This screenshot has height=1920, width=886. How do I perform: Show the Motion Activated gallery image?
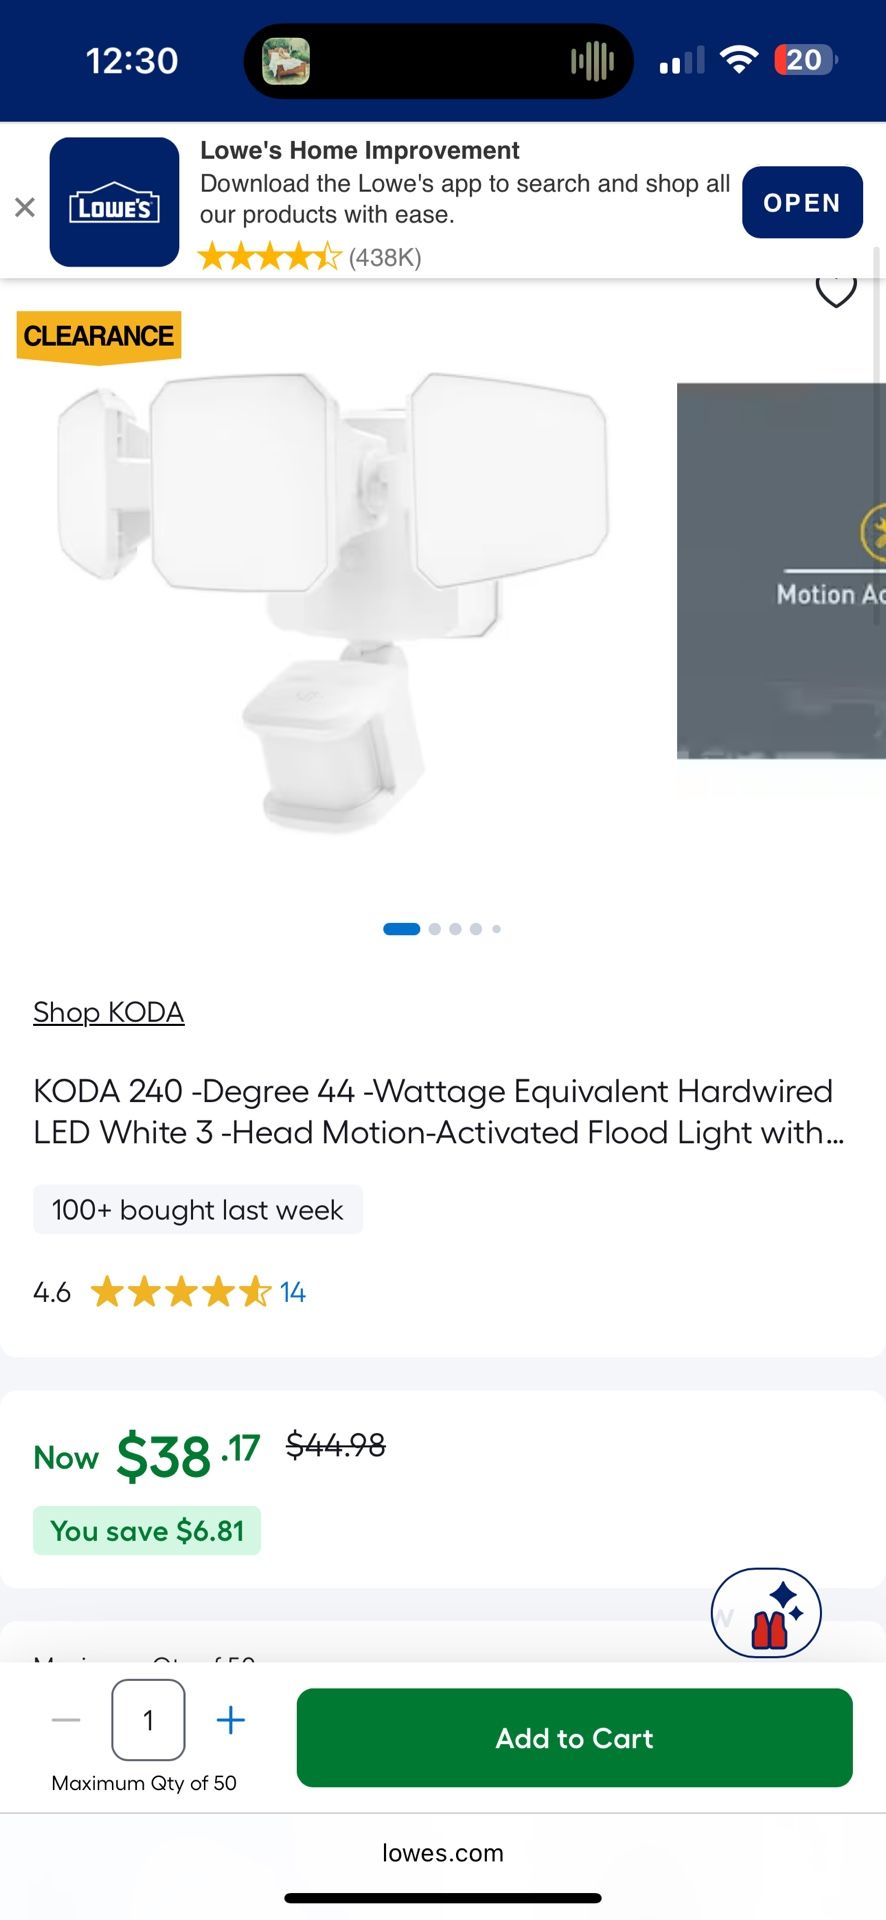[781, 571]
